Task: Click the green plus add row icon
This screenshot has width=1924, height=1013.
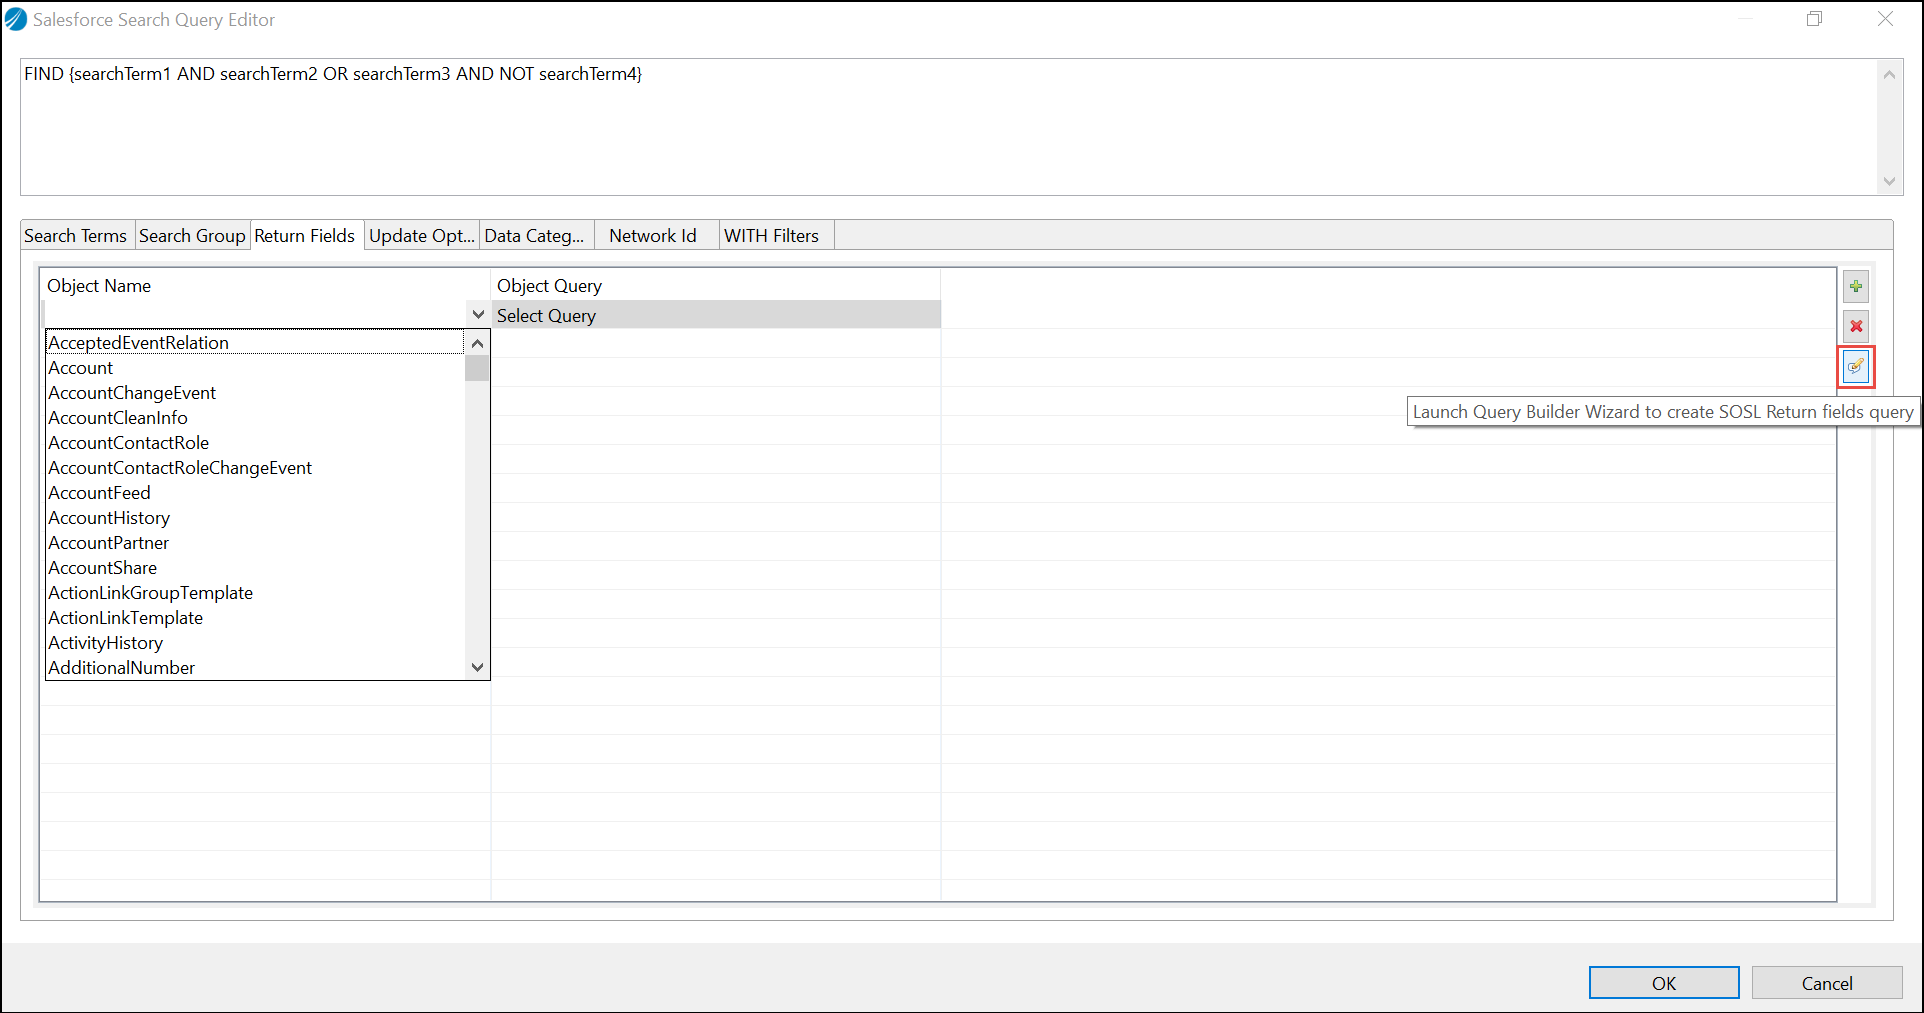Action: point(1856,287)
